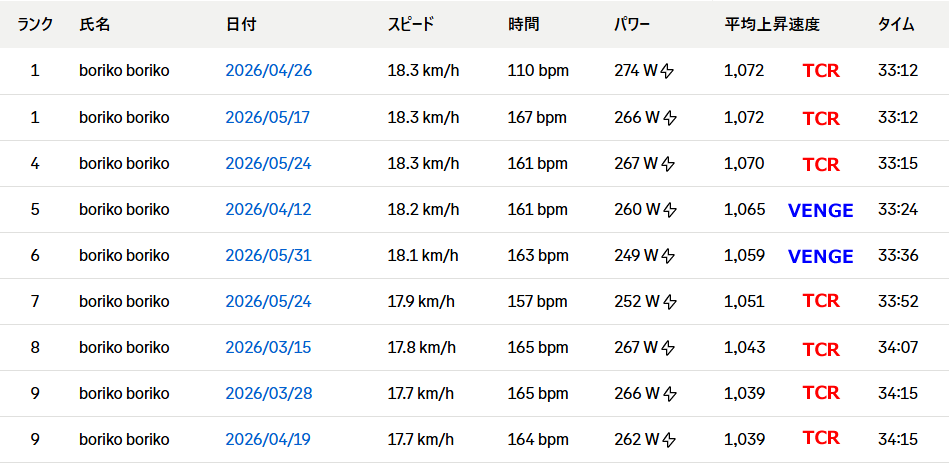Click the 18.2 km/h speed value
The image size is (949, 463).
(x=424, y=209)
